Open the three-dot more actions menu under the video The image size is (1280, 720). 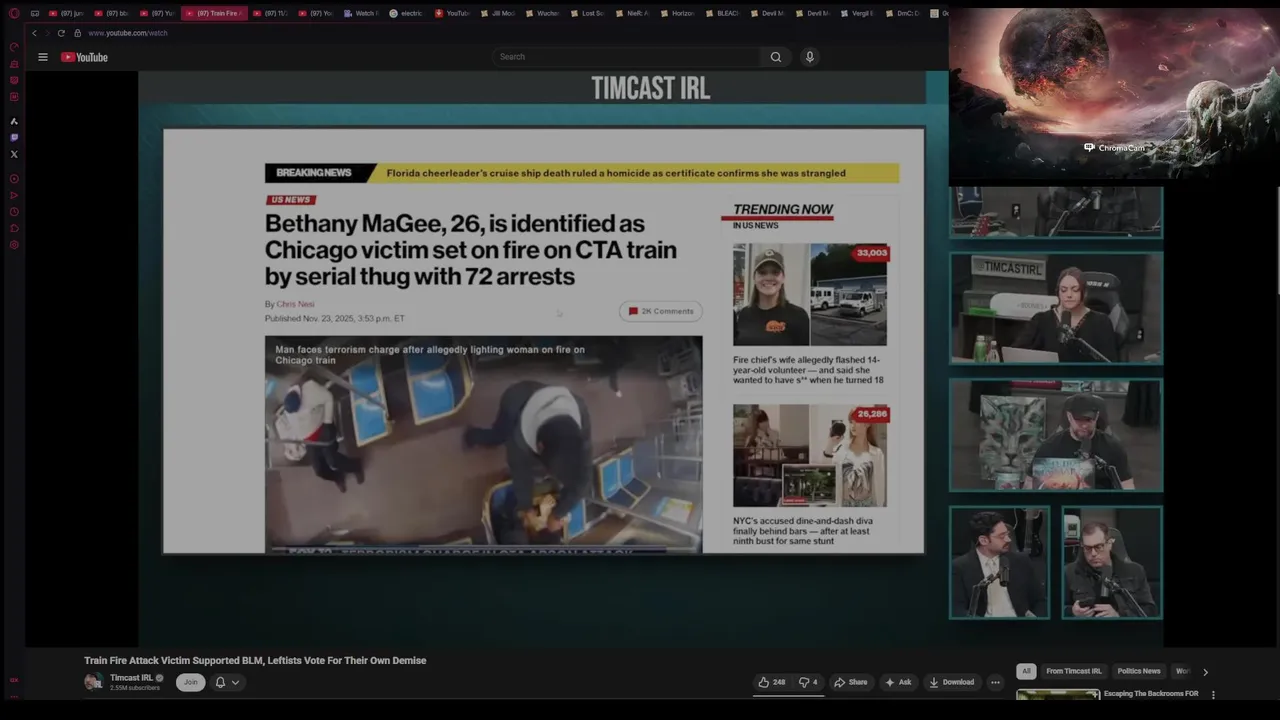995,682
